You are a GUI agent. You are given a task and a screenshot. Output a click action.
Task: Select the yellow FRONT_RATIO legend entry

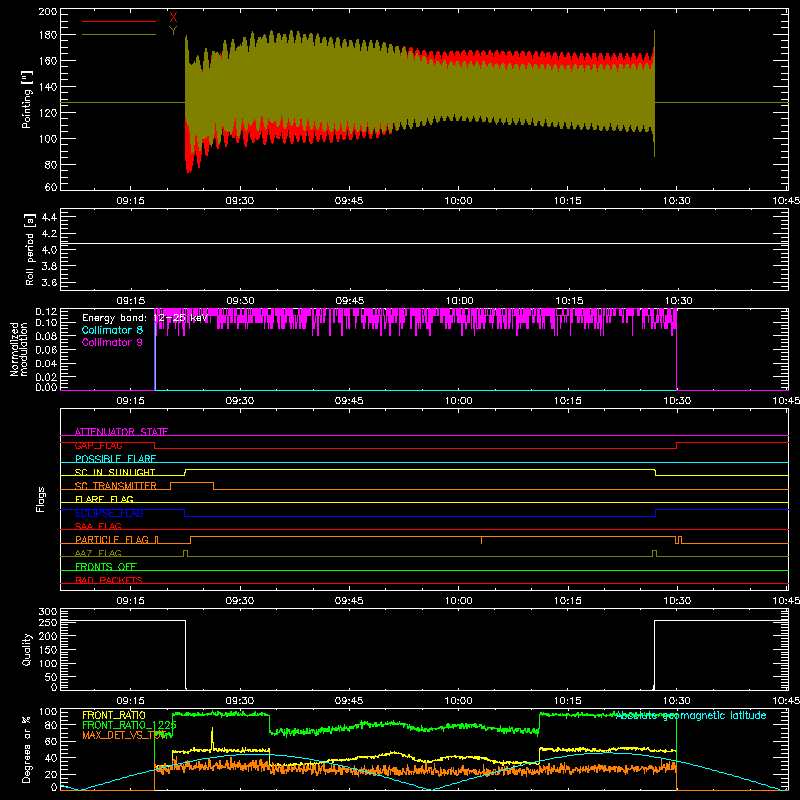(x=114, y=715)
